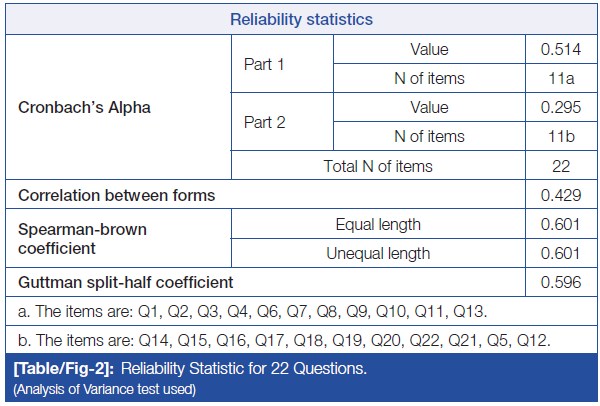The width and height of the screenshot is (600, 406).
Task: Click the 11b items count cell
Action: pos(561,137)
